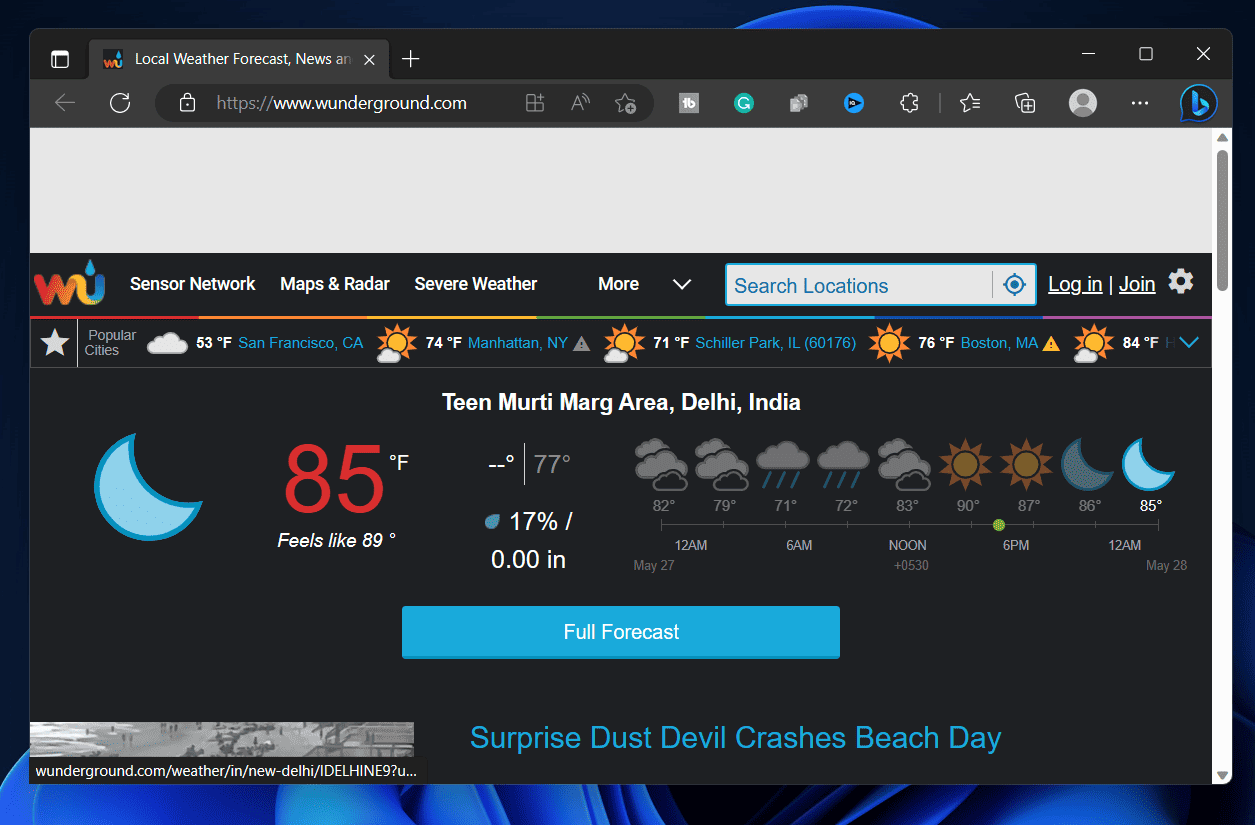Open browser Settings and more menu
The width and height of the screenshot is (1255, 825).
pos(1139,103)
